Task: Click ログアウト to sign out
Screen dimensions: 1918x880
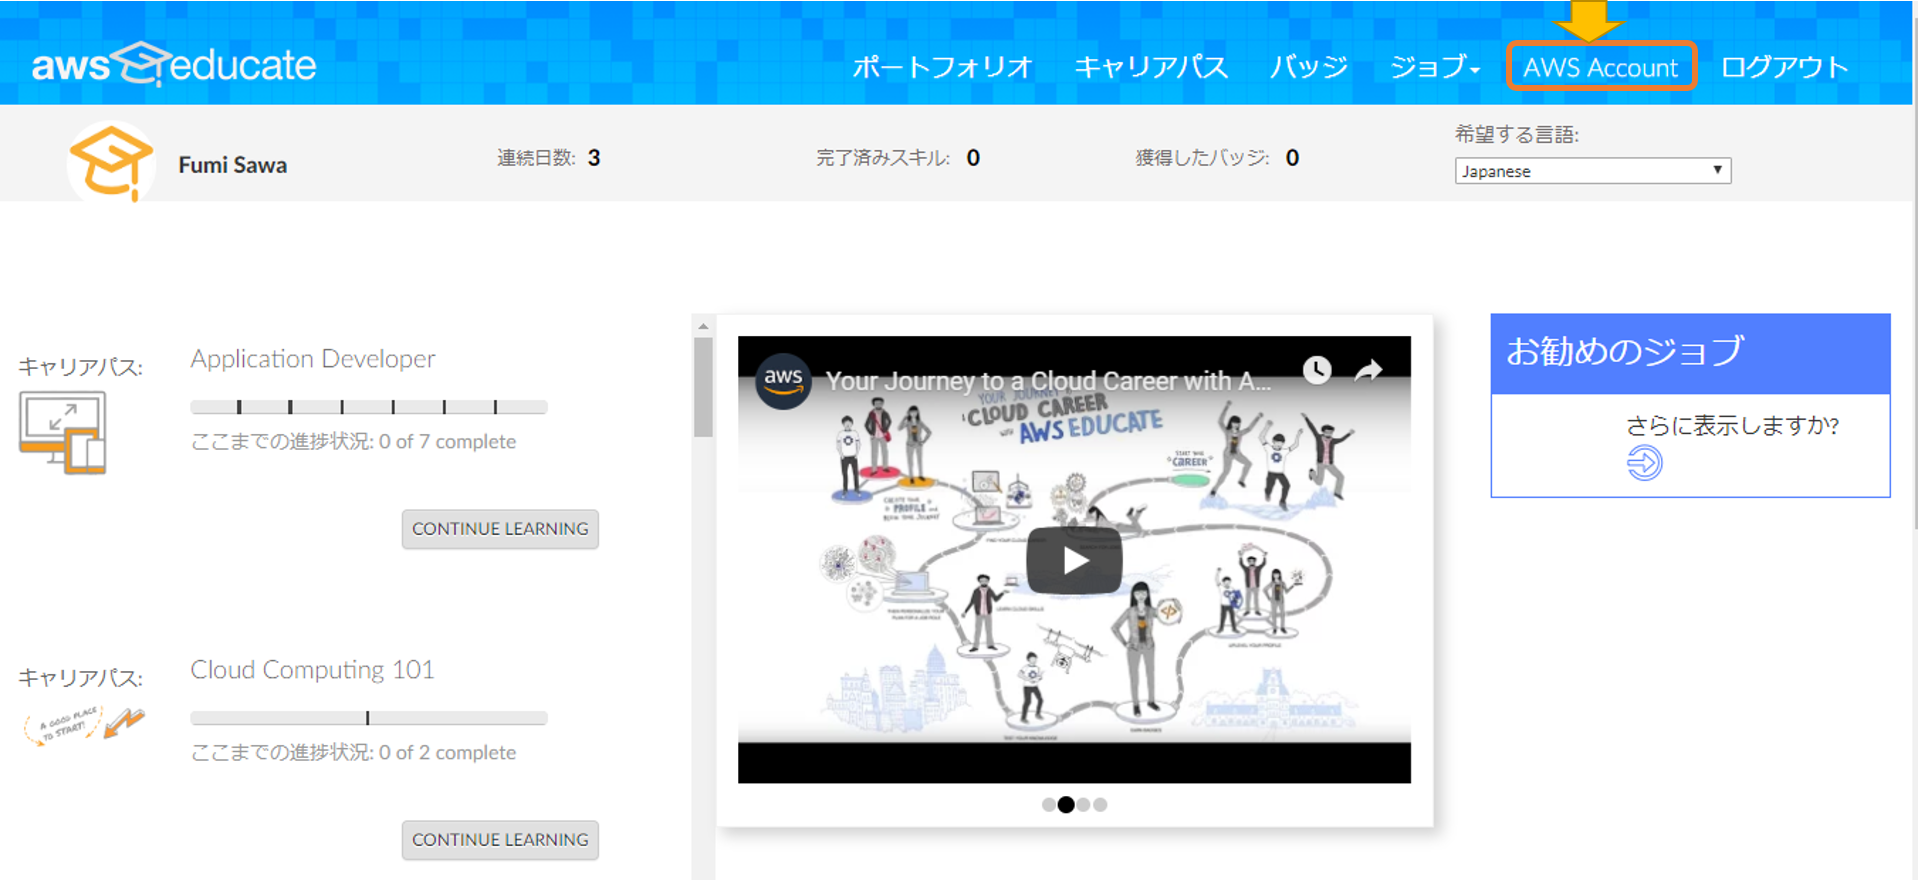Action: pyautogui.click(x=1784, y=67)
